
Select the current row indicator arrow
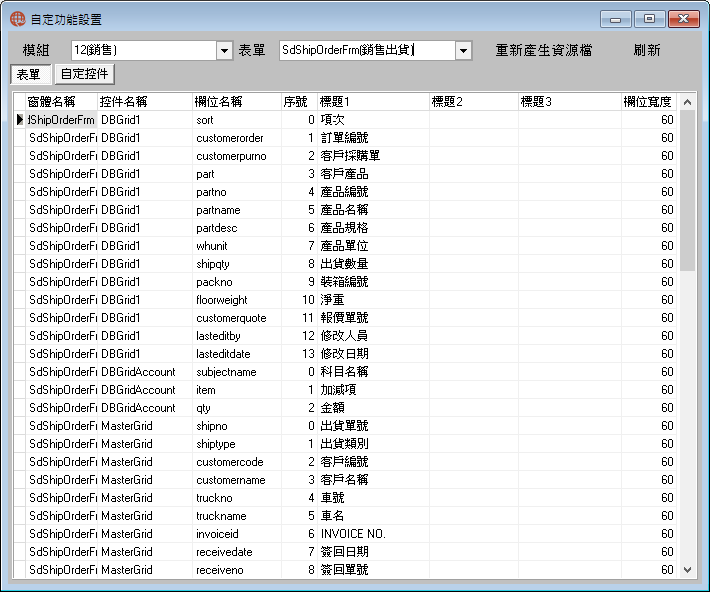(x=19, y=120)
